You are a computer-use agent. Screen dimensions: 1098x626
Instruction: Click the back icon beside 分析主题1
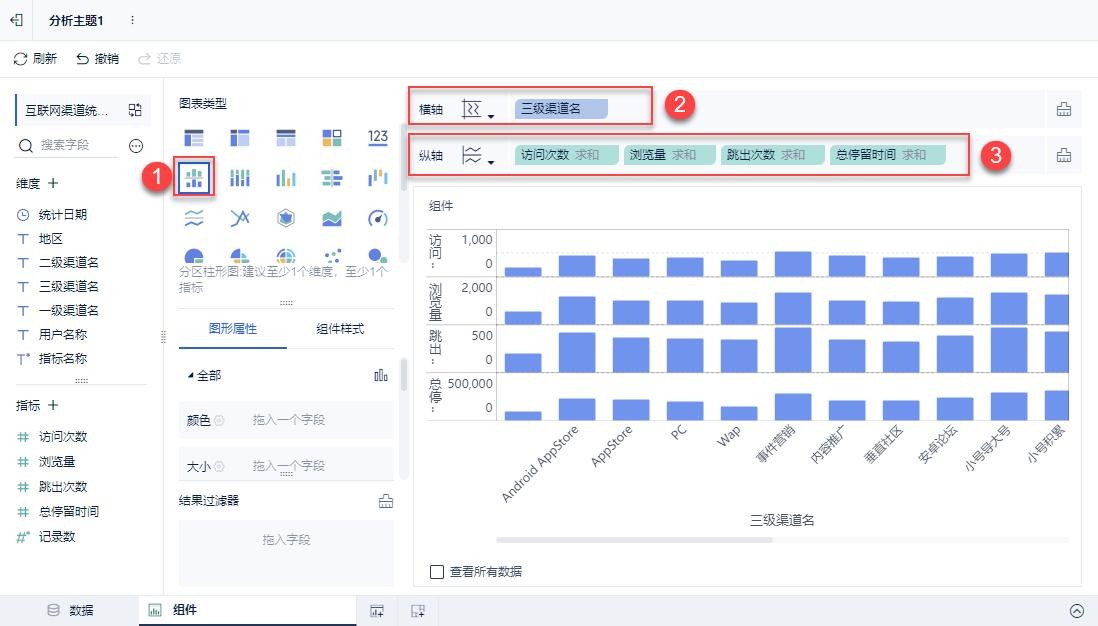[16, 20]
